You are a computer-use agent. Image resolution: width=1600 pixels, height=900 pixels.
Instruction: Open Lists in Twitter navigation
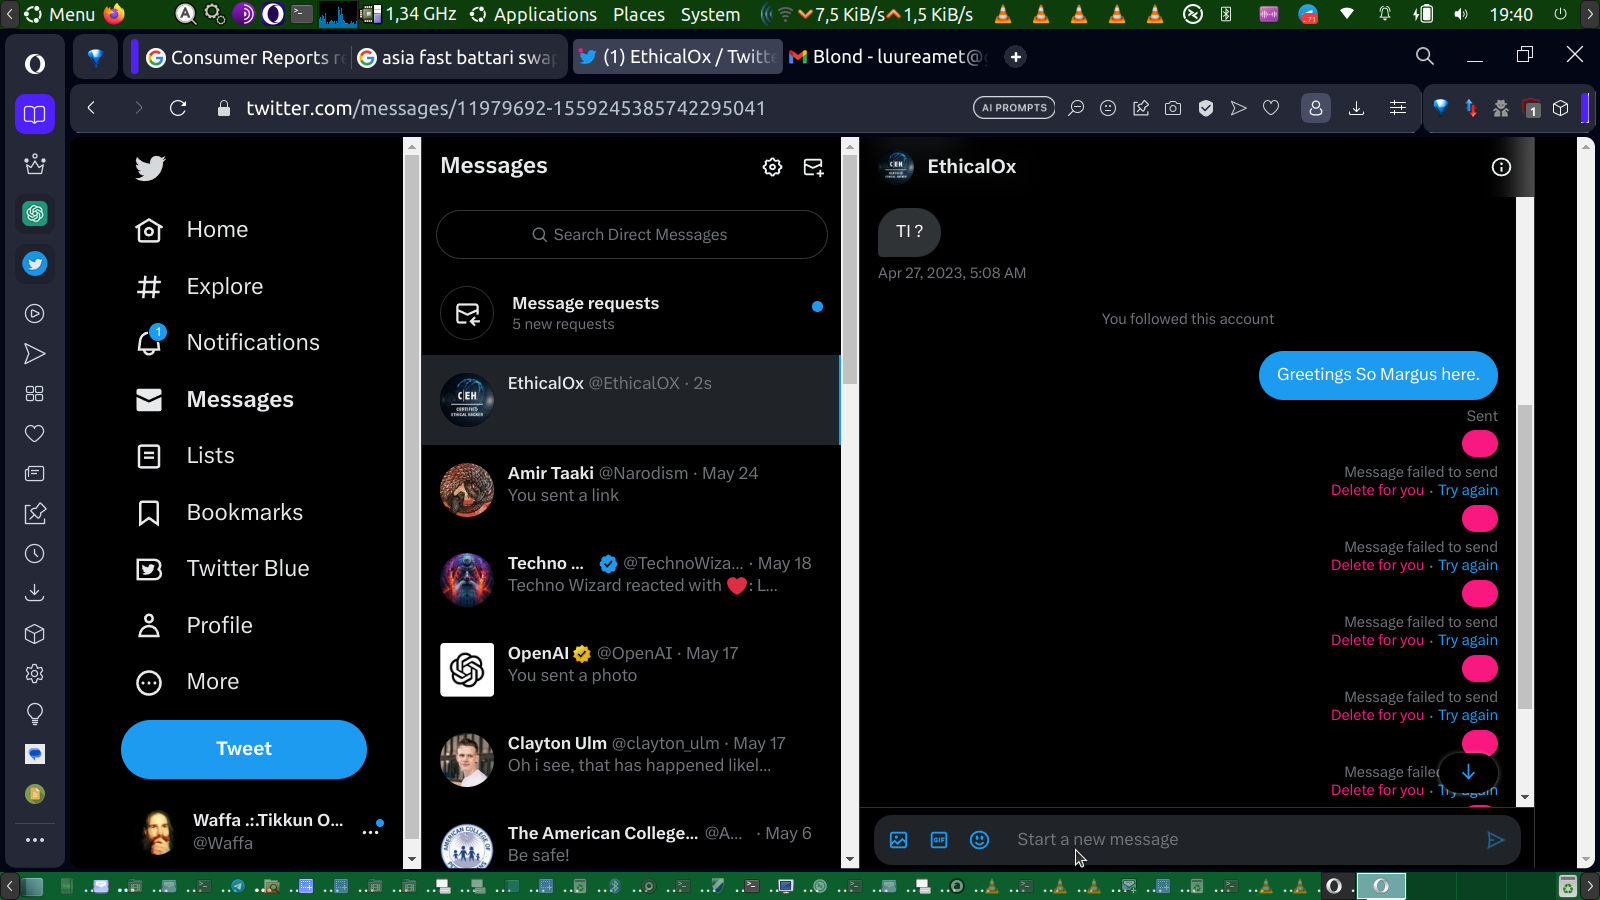[x=185, y=456]
